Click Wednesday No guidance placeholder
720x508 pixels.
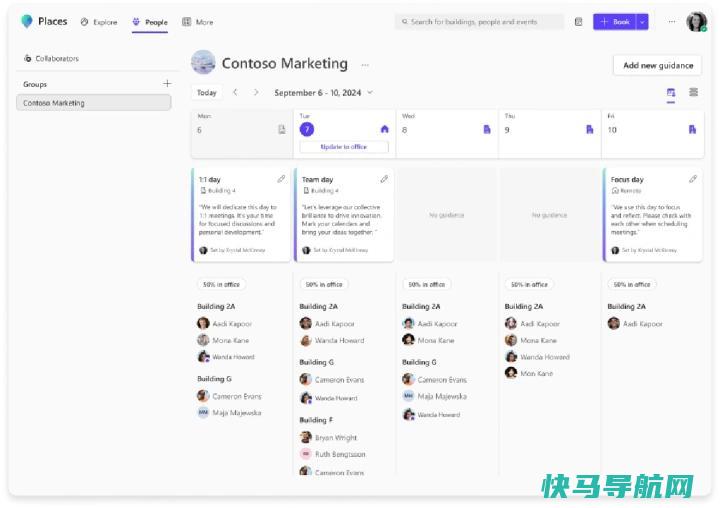pos(446,215)
